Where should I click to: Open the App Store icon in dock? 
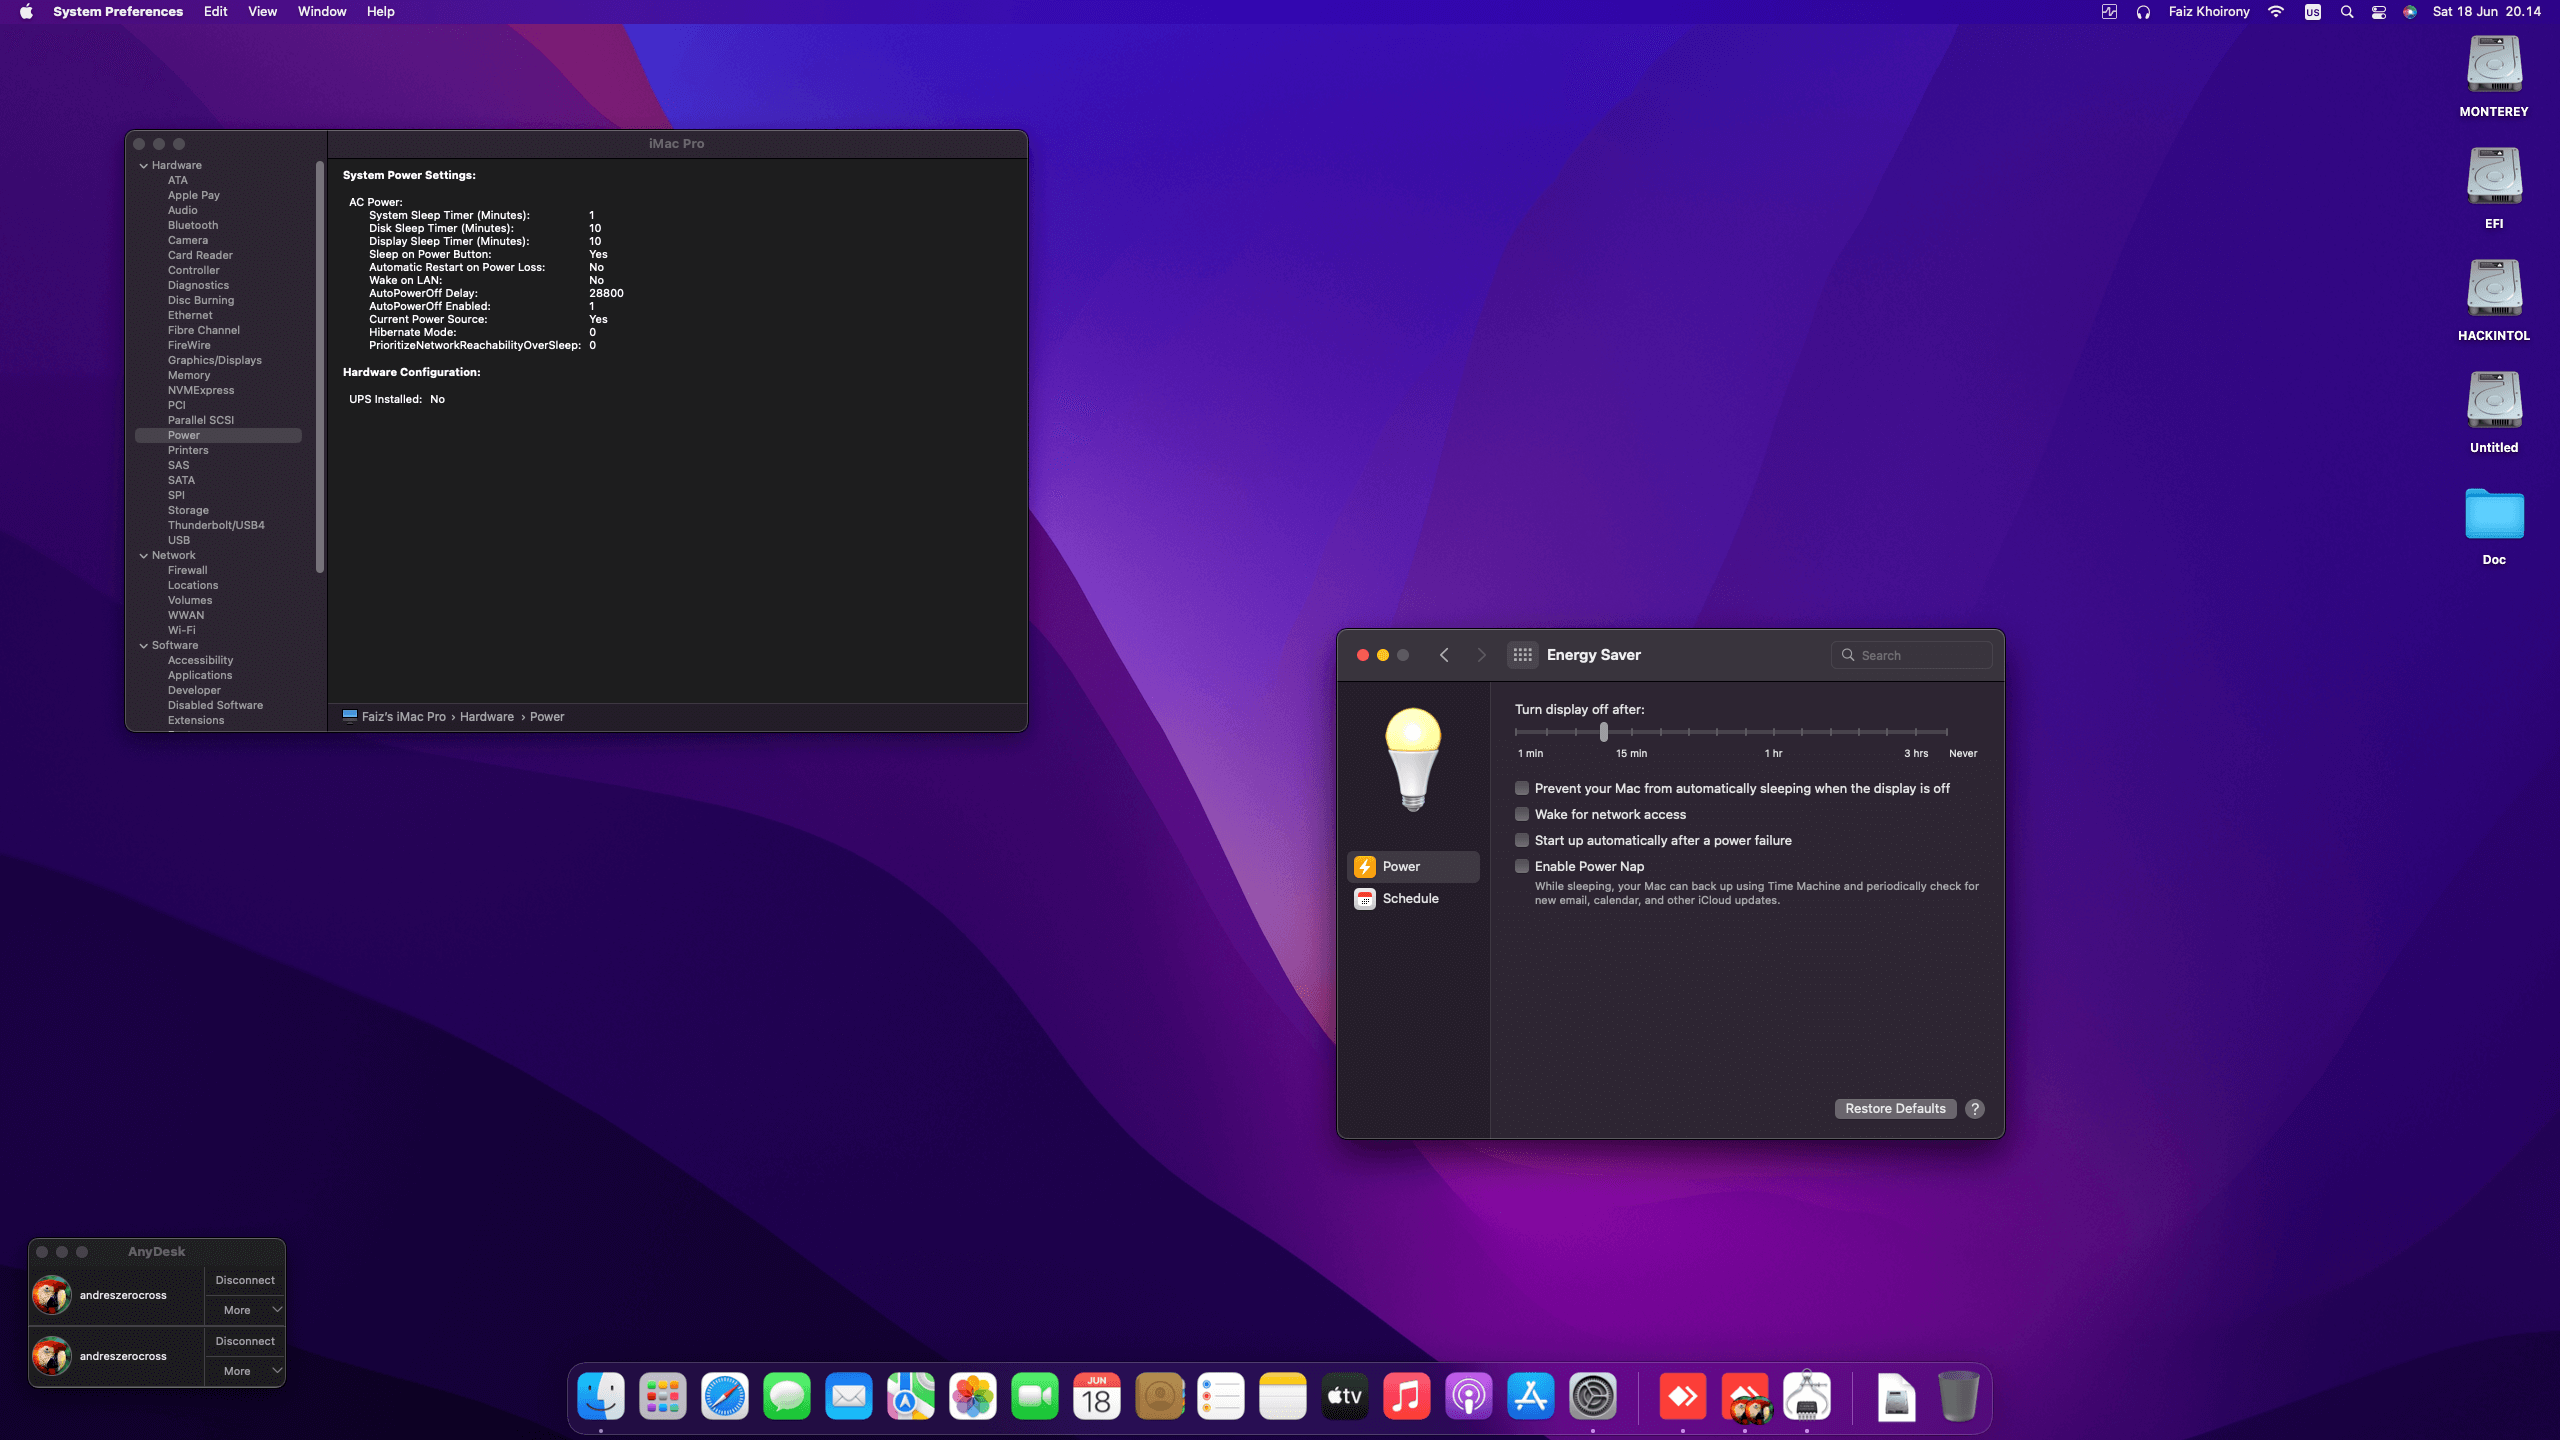coord(1530,1396)
